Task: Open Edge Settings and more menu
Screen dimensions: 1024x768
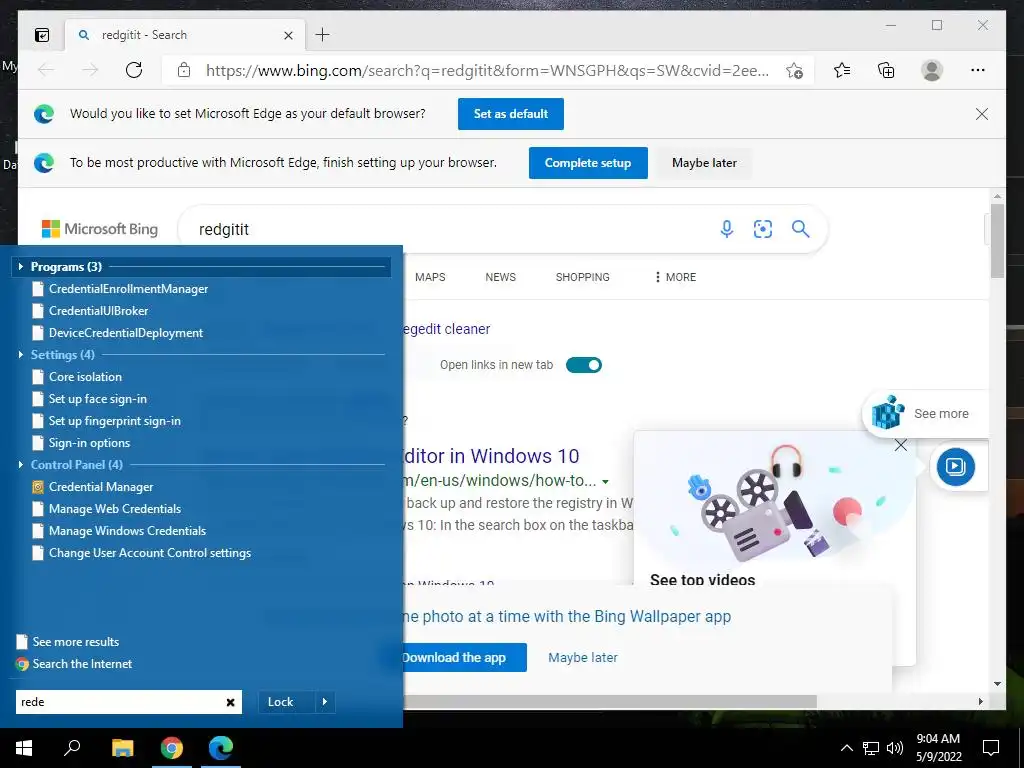Action: [978, 70]
